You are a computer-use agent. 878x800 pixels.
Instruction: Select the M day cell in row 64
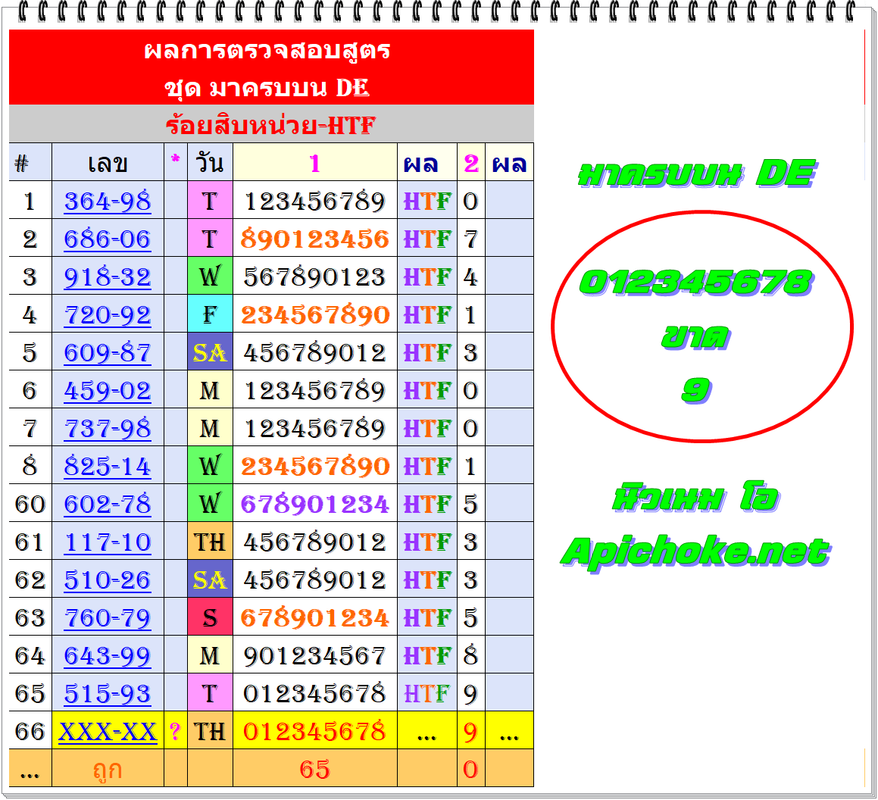click(209, 656)
